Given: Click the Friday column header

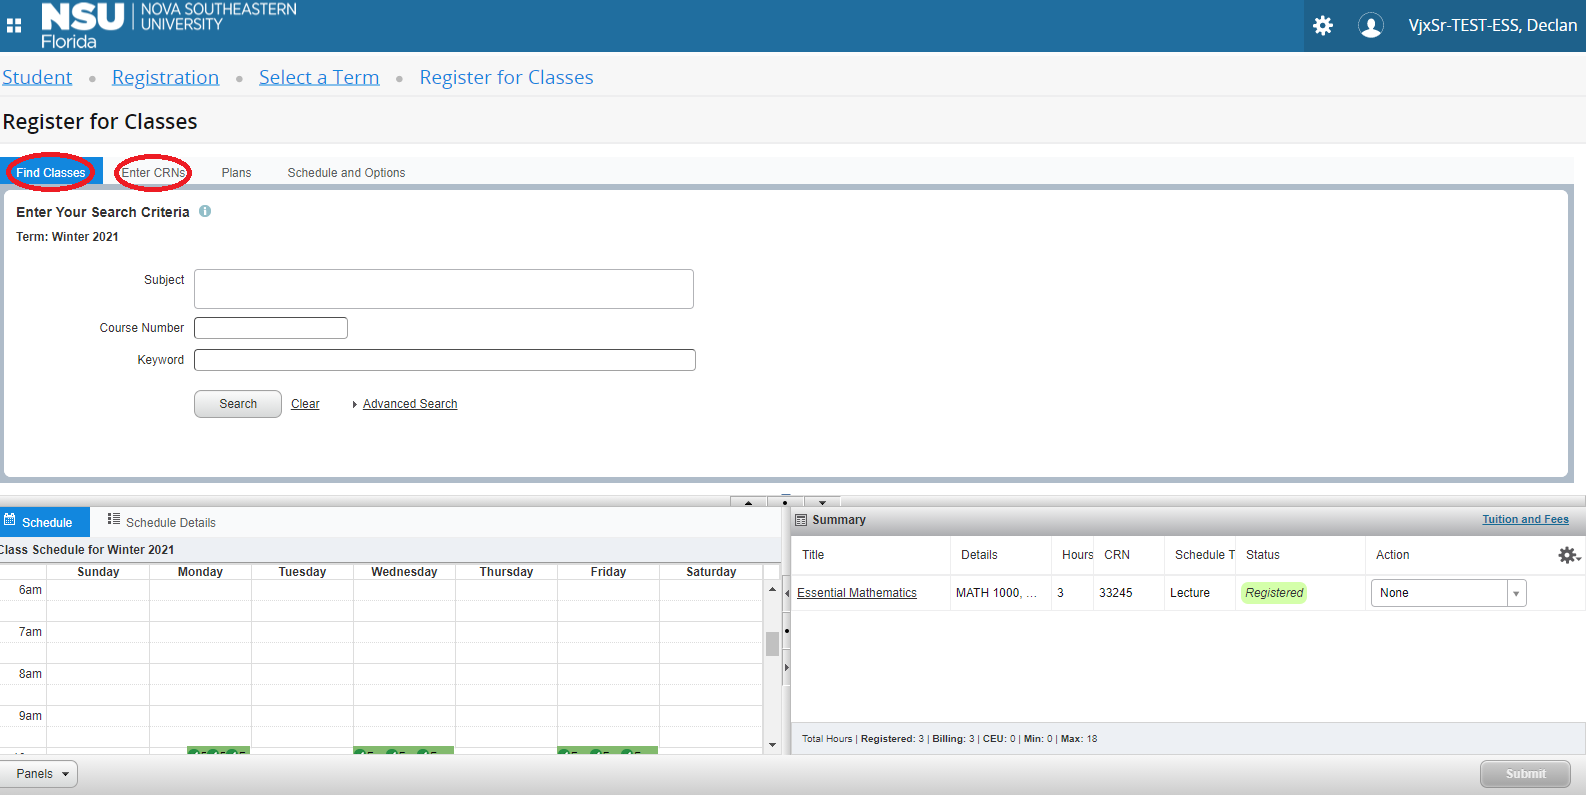Looking at the screenshot, I should pos(608,572).
